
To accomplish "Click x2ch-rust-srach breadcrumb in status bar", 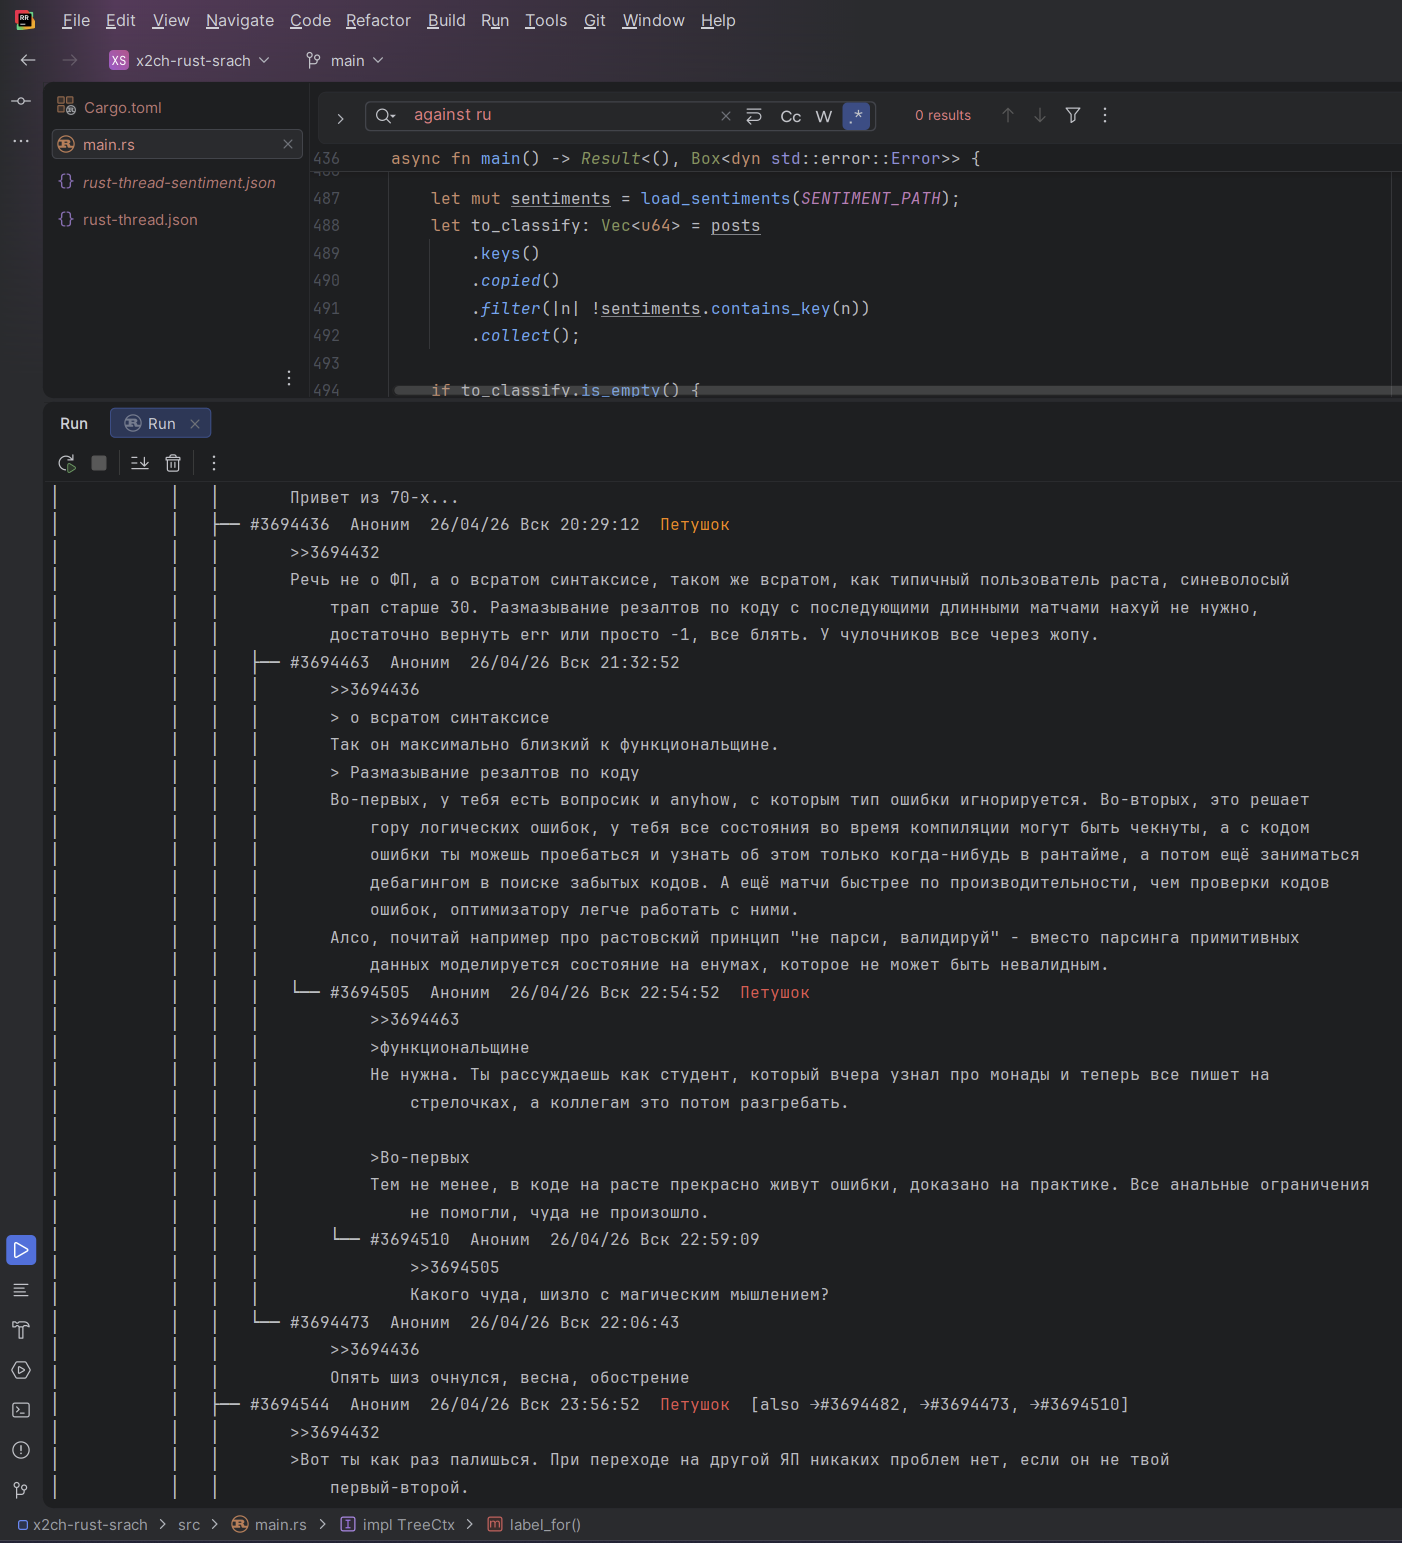I will (83, 1525).
